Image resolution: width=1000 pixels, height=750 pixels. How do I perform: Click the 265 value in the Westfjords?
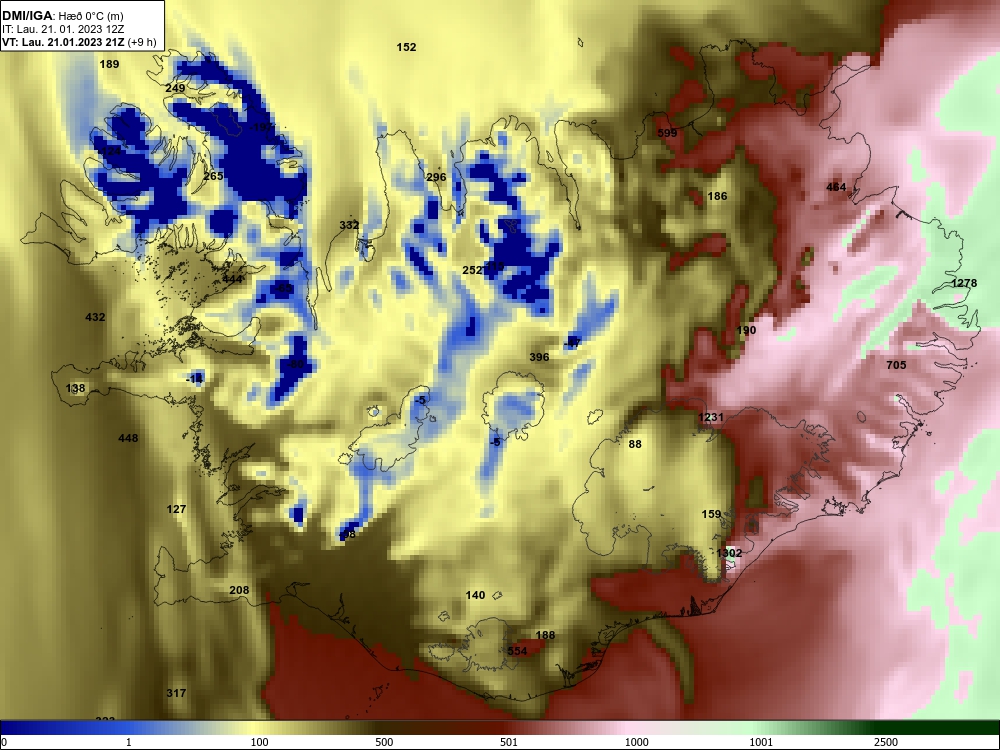213,176
